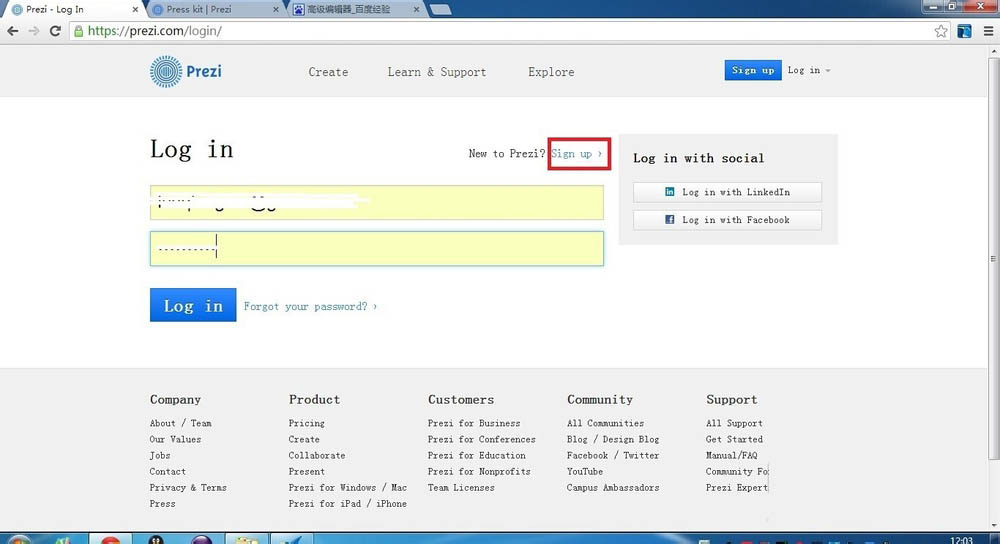The height and width of the screenshot is (544, 1000).
Task: Open the Pricing footer link
Action: coord(307,423)
